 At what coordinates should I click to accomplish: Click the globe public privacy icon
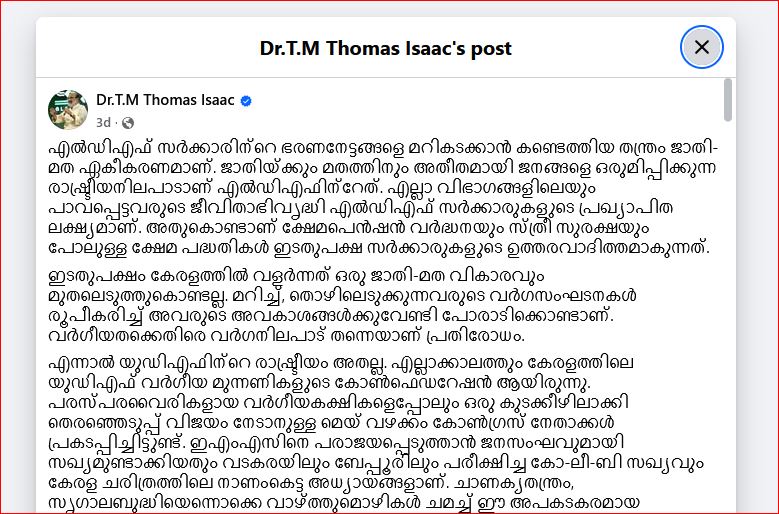click(127, 122)
